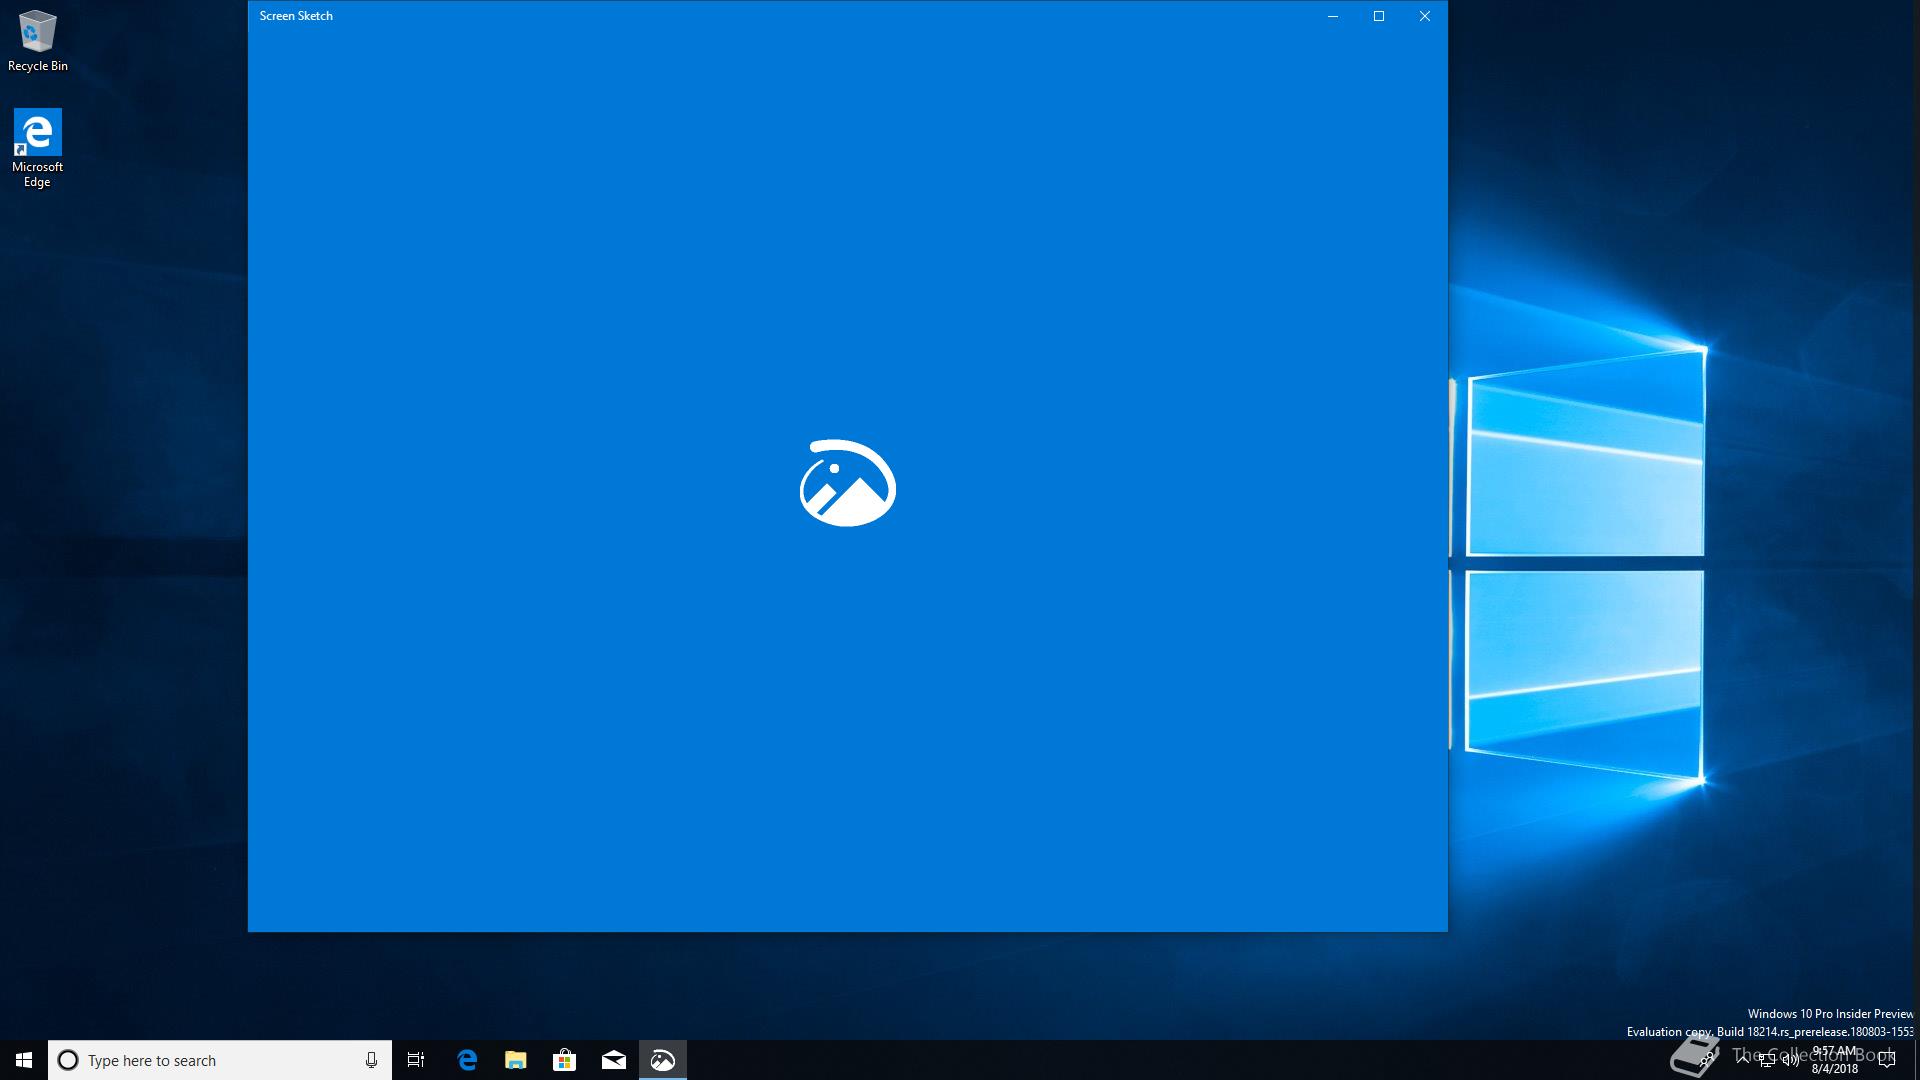Screen dimensions: 1920x1080
Task: Open People icon in taskbar
Action: point(1707,1059)
